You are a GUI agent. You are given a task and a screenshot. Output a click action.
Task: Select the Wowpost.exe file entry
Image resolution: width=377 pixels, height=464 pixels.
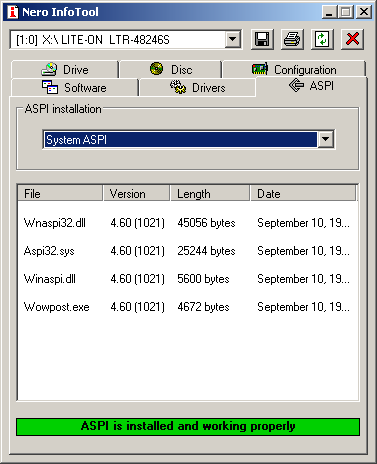pyautogui.click(x=57, y=307)
